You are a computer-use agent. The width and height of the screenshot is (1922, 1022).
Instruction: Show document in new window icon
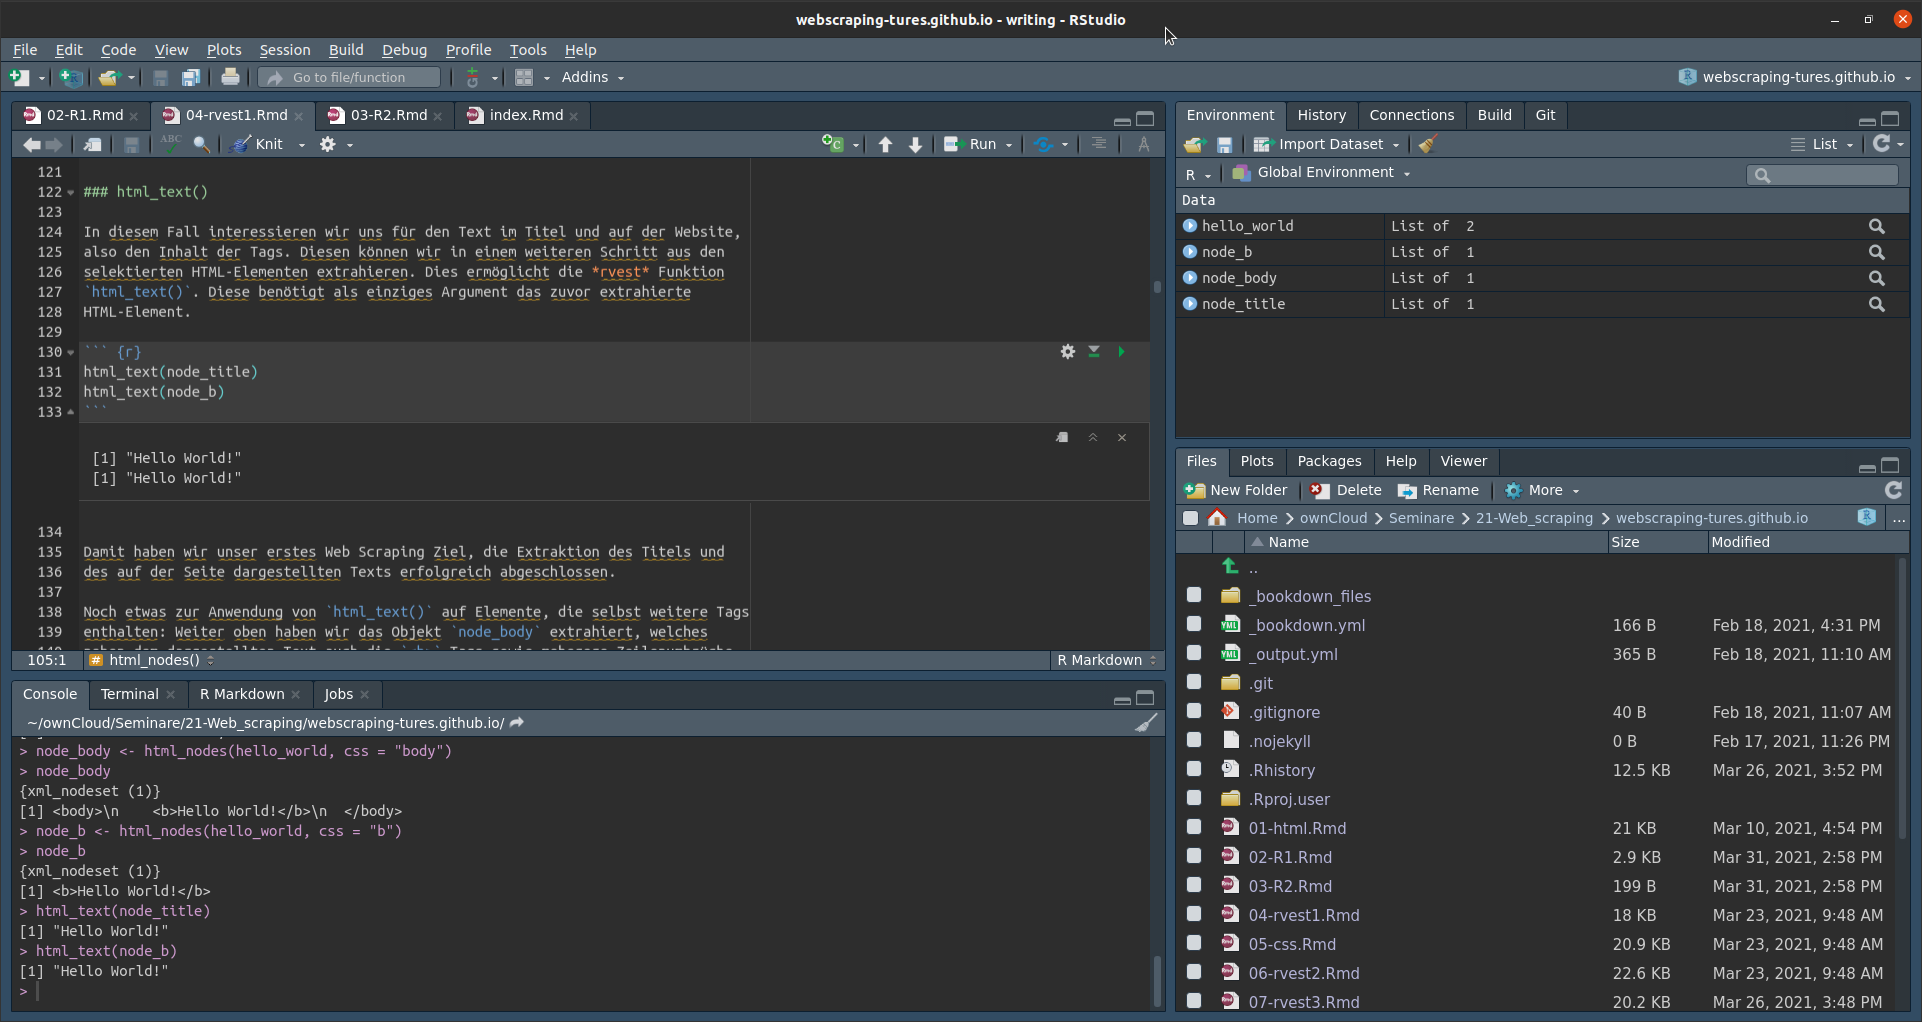92,144
